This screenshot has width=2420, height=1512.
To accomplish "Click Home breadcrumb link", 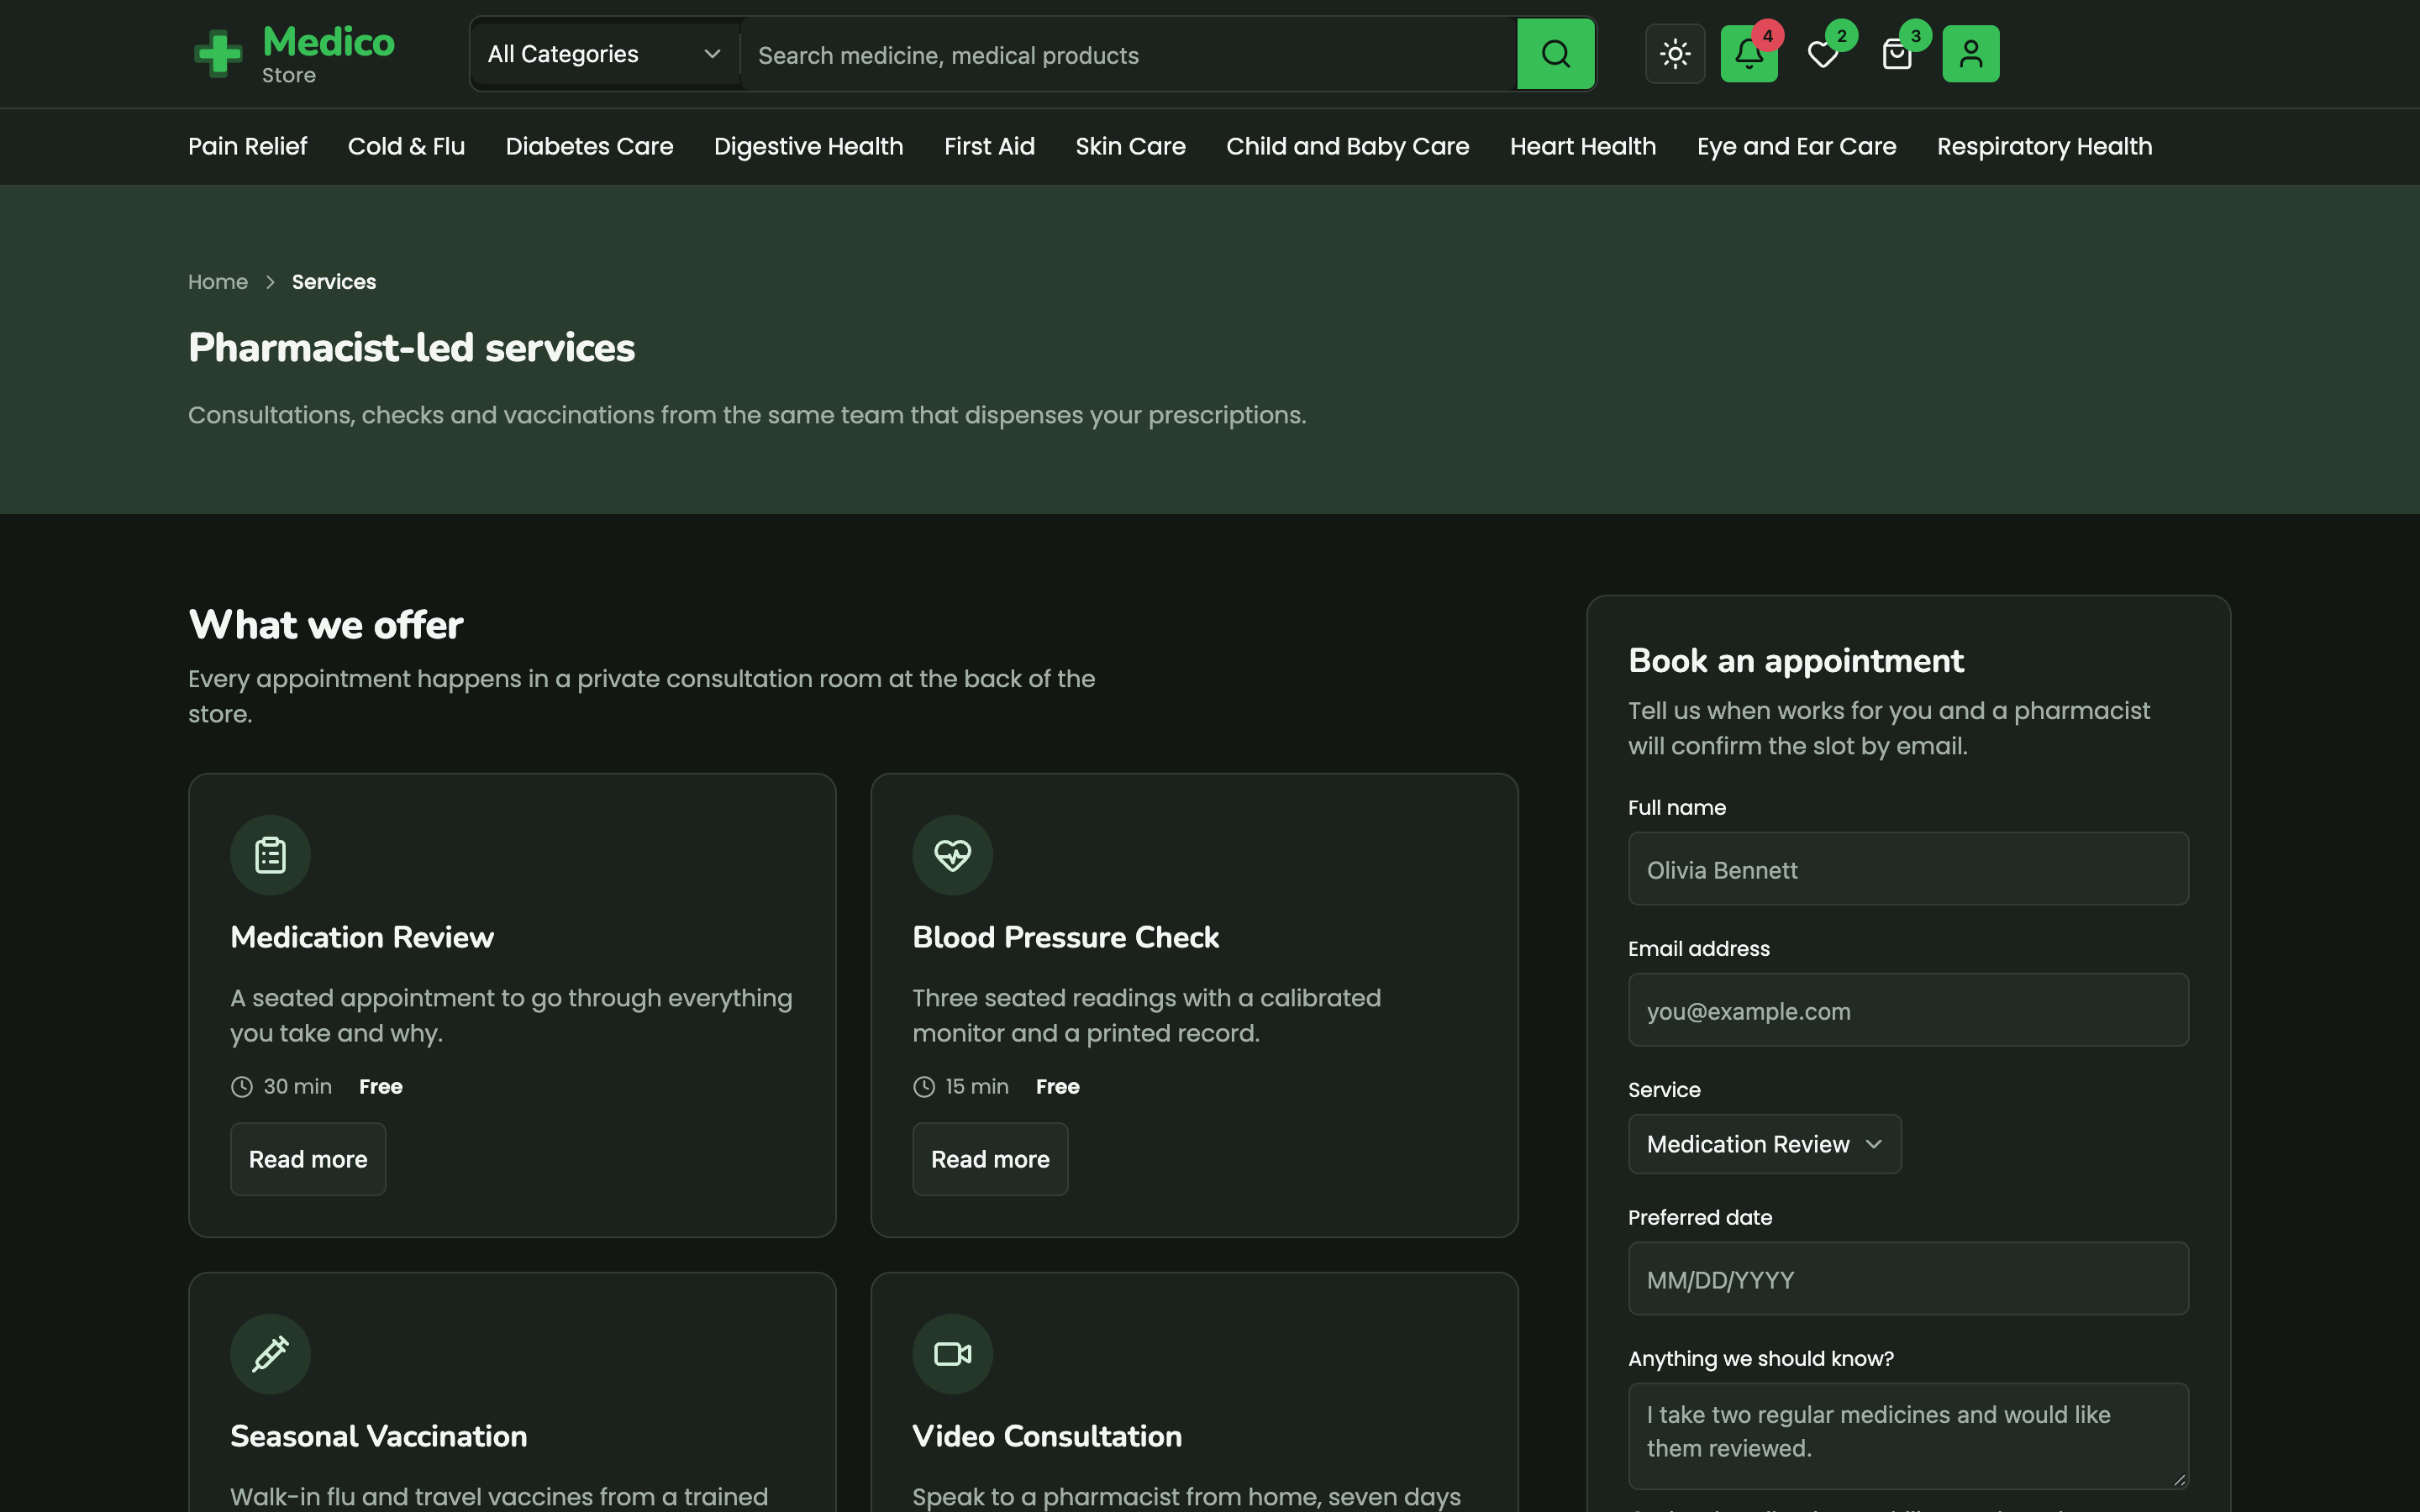I will (x=218, y=282).
